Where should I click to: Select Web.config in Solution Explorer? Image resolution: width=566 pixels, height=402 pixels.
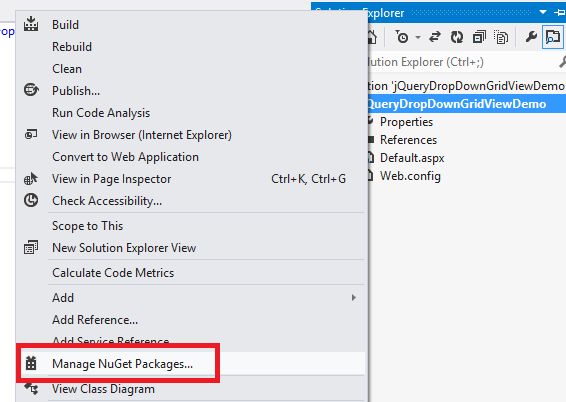point(410,176)
